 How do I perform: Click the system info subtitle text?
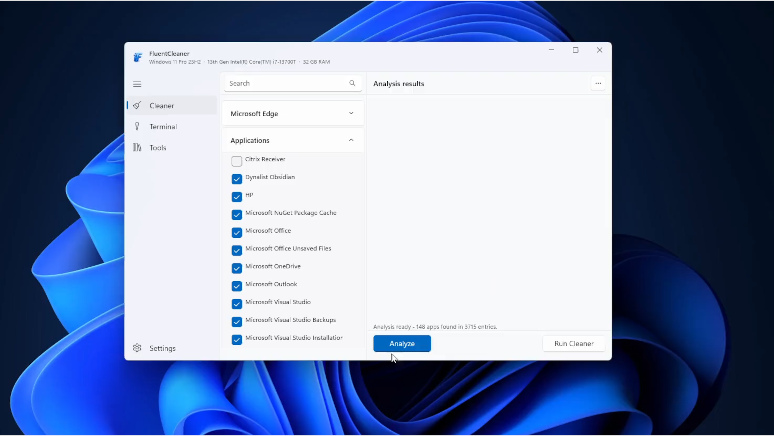point(239,62)
